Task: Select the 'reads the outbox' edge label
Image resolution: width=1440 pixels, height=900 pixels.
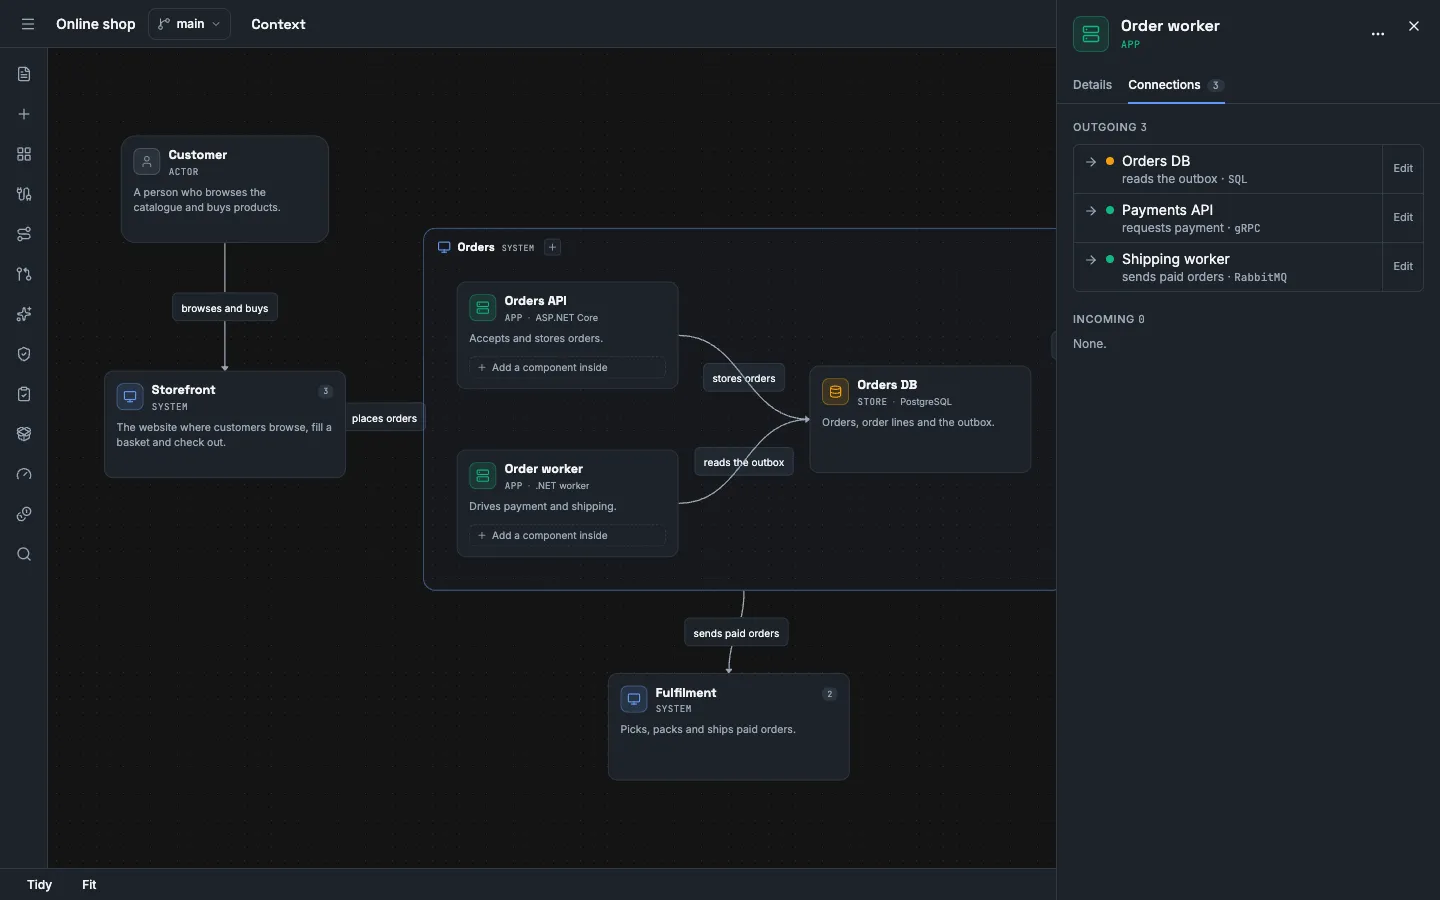Action: [x=744, y=462]
